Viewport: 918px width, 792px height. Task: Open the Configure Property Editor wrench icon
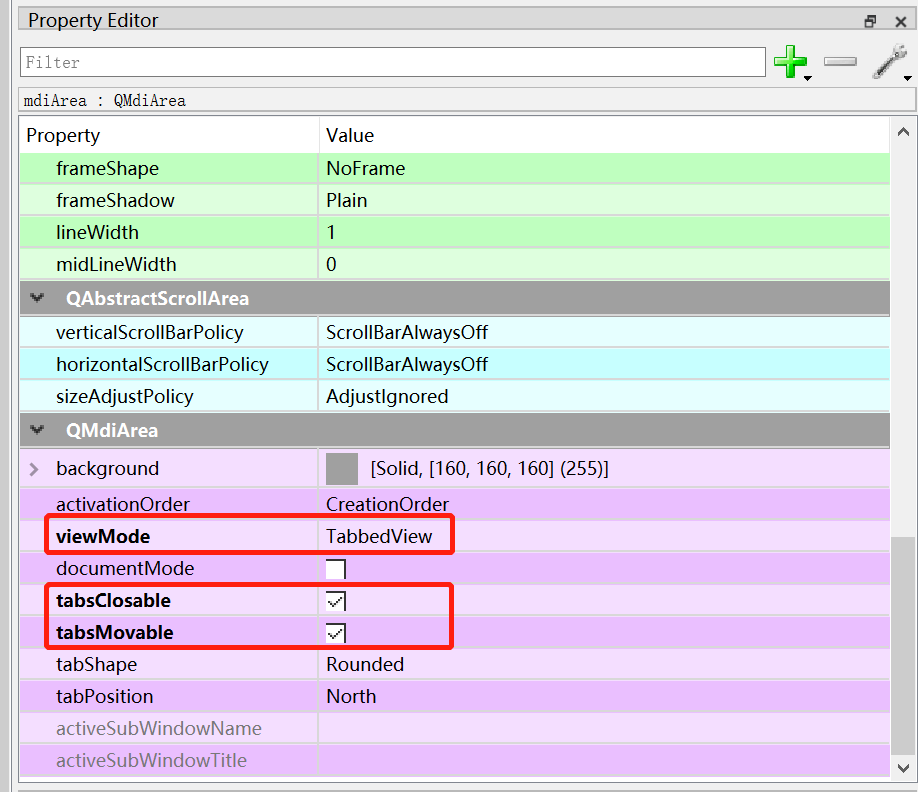click(888, 60)
